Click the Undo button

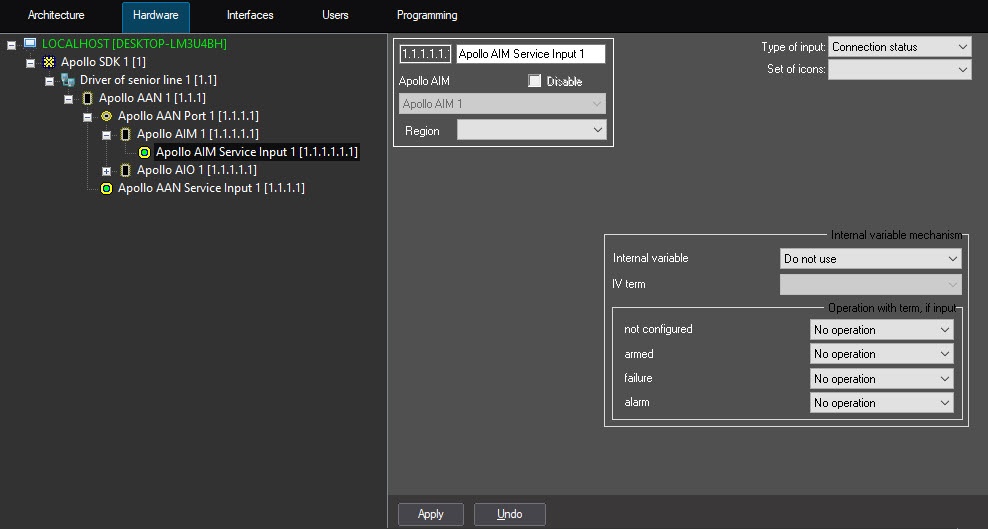(x=510, y=514)
